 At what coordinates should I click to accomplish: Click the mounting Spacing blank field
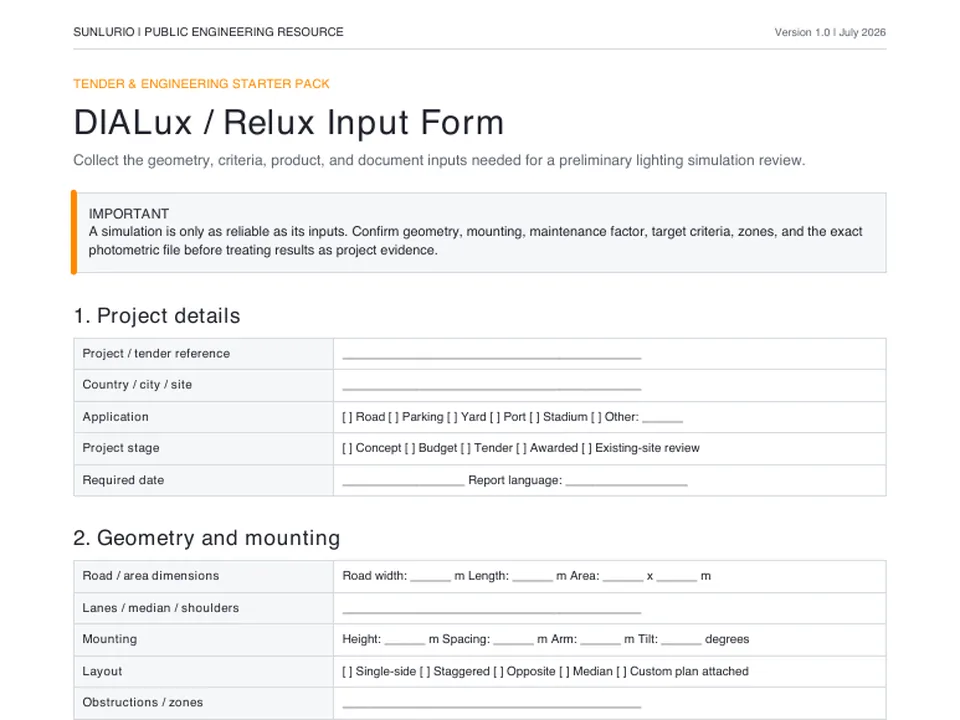514,642
